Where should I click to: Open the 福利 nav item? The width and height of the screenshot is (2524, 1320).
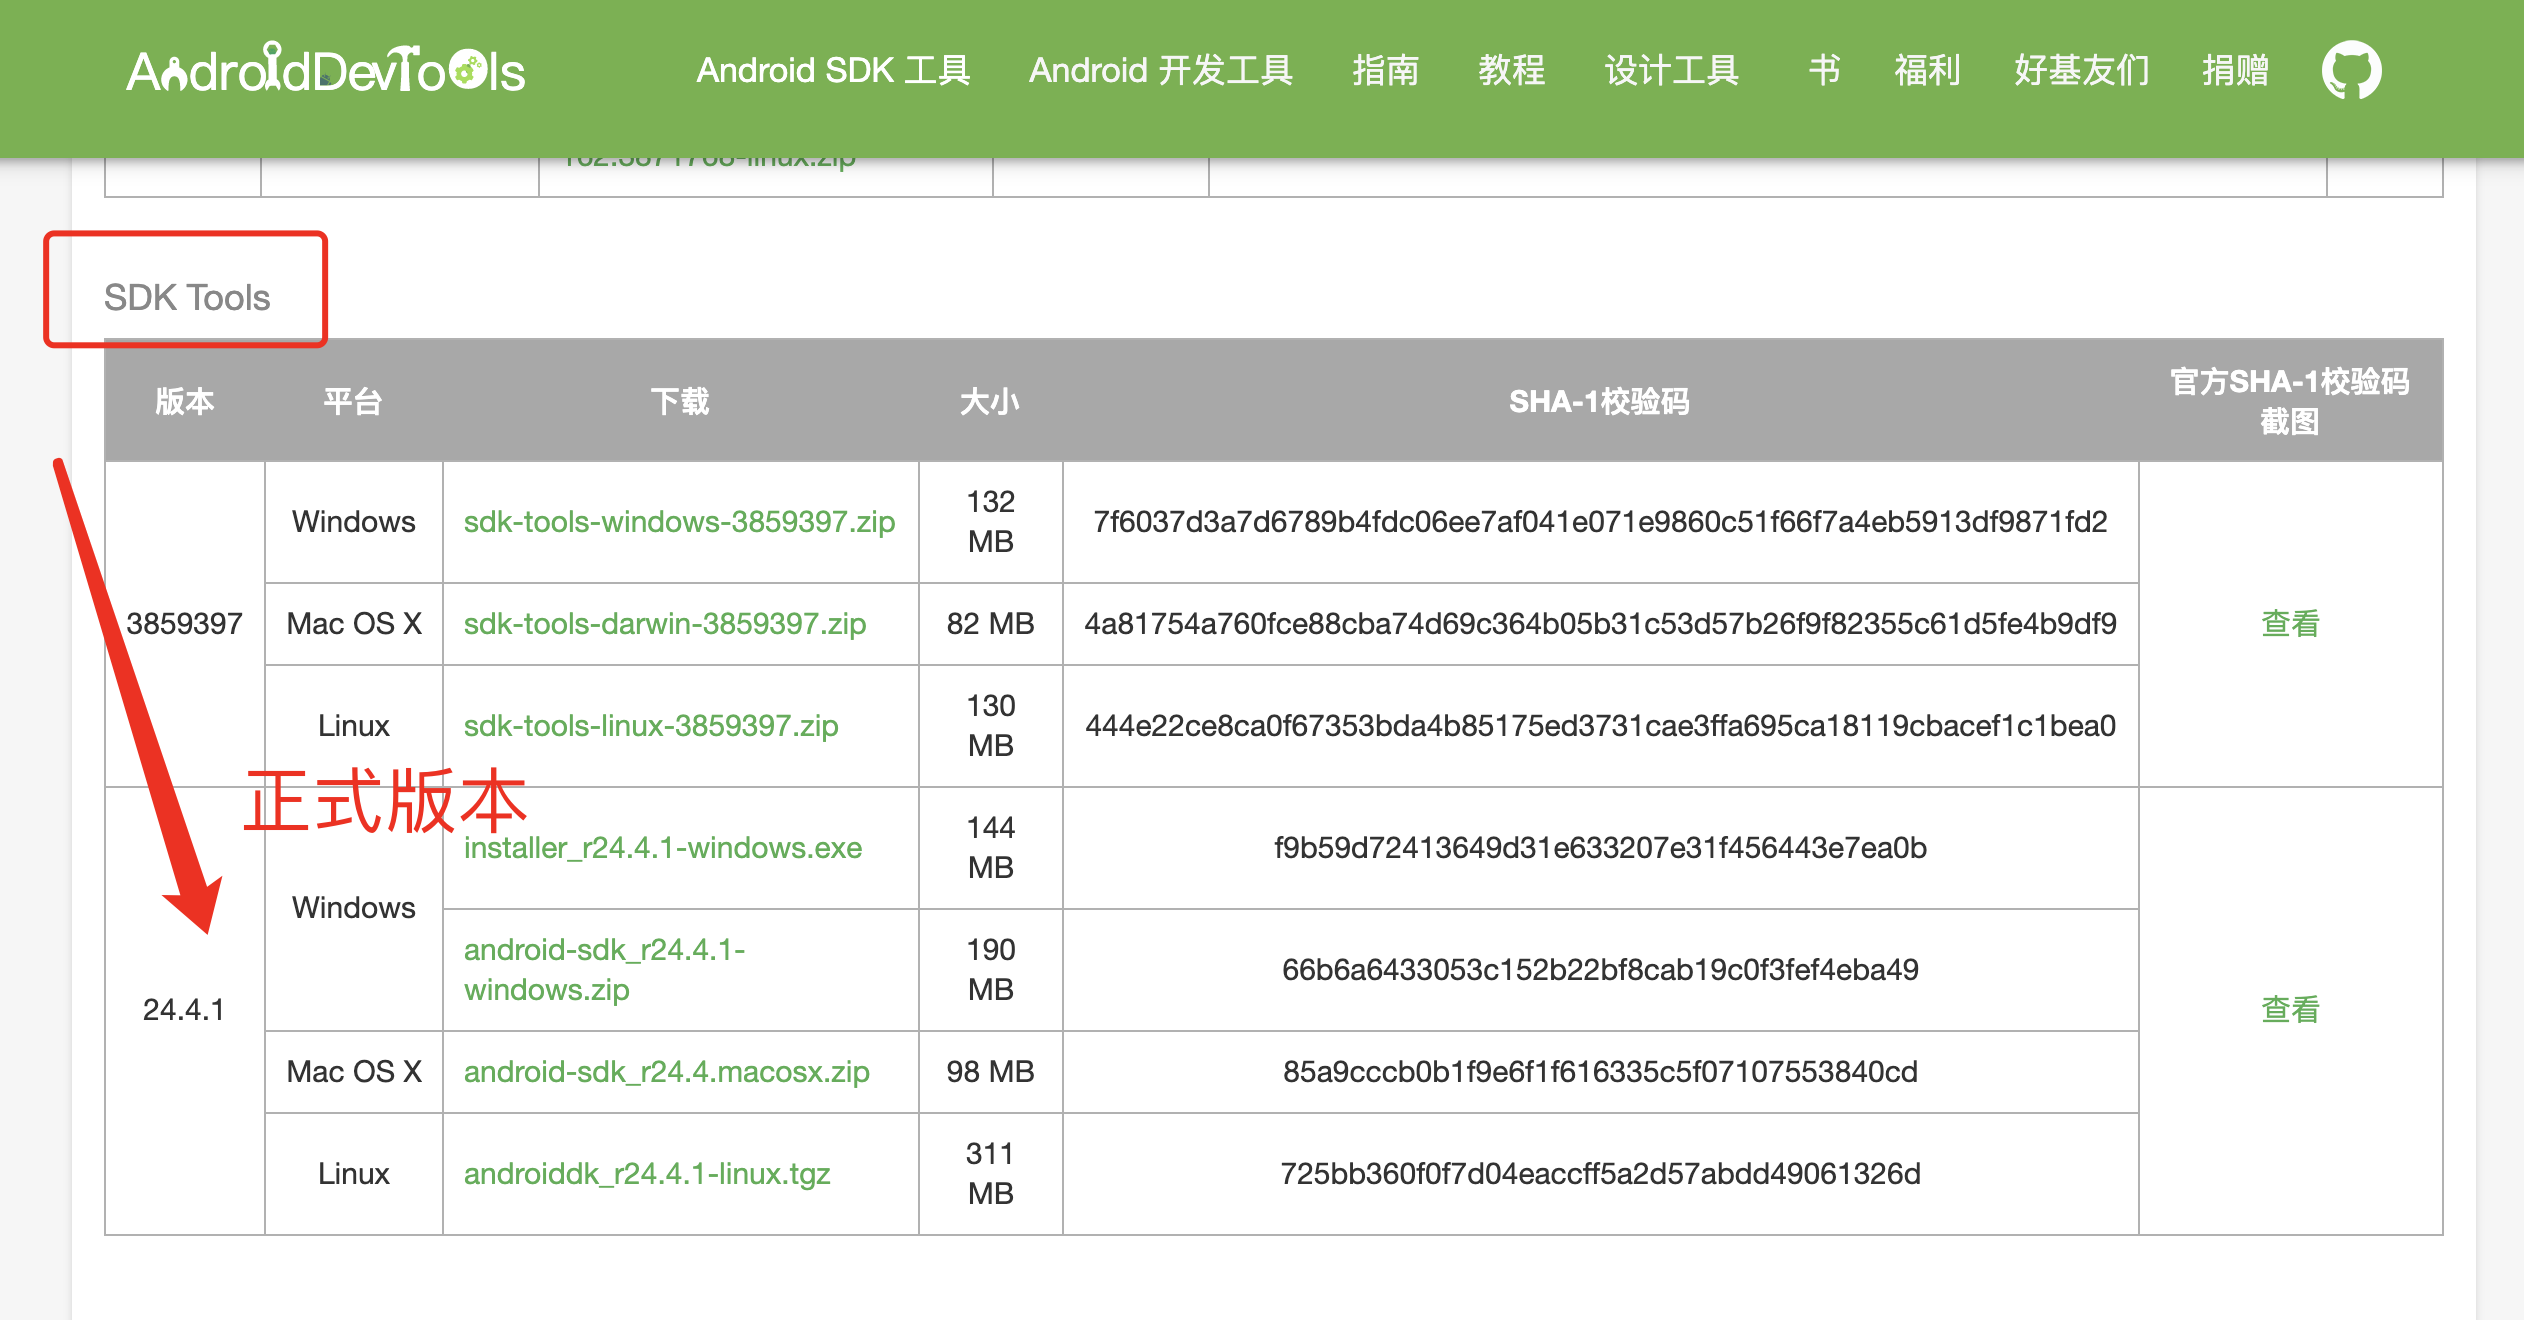point(1926,71)
